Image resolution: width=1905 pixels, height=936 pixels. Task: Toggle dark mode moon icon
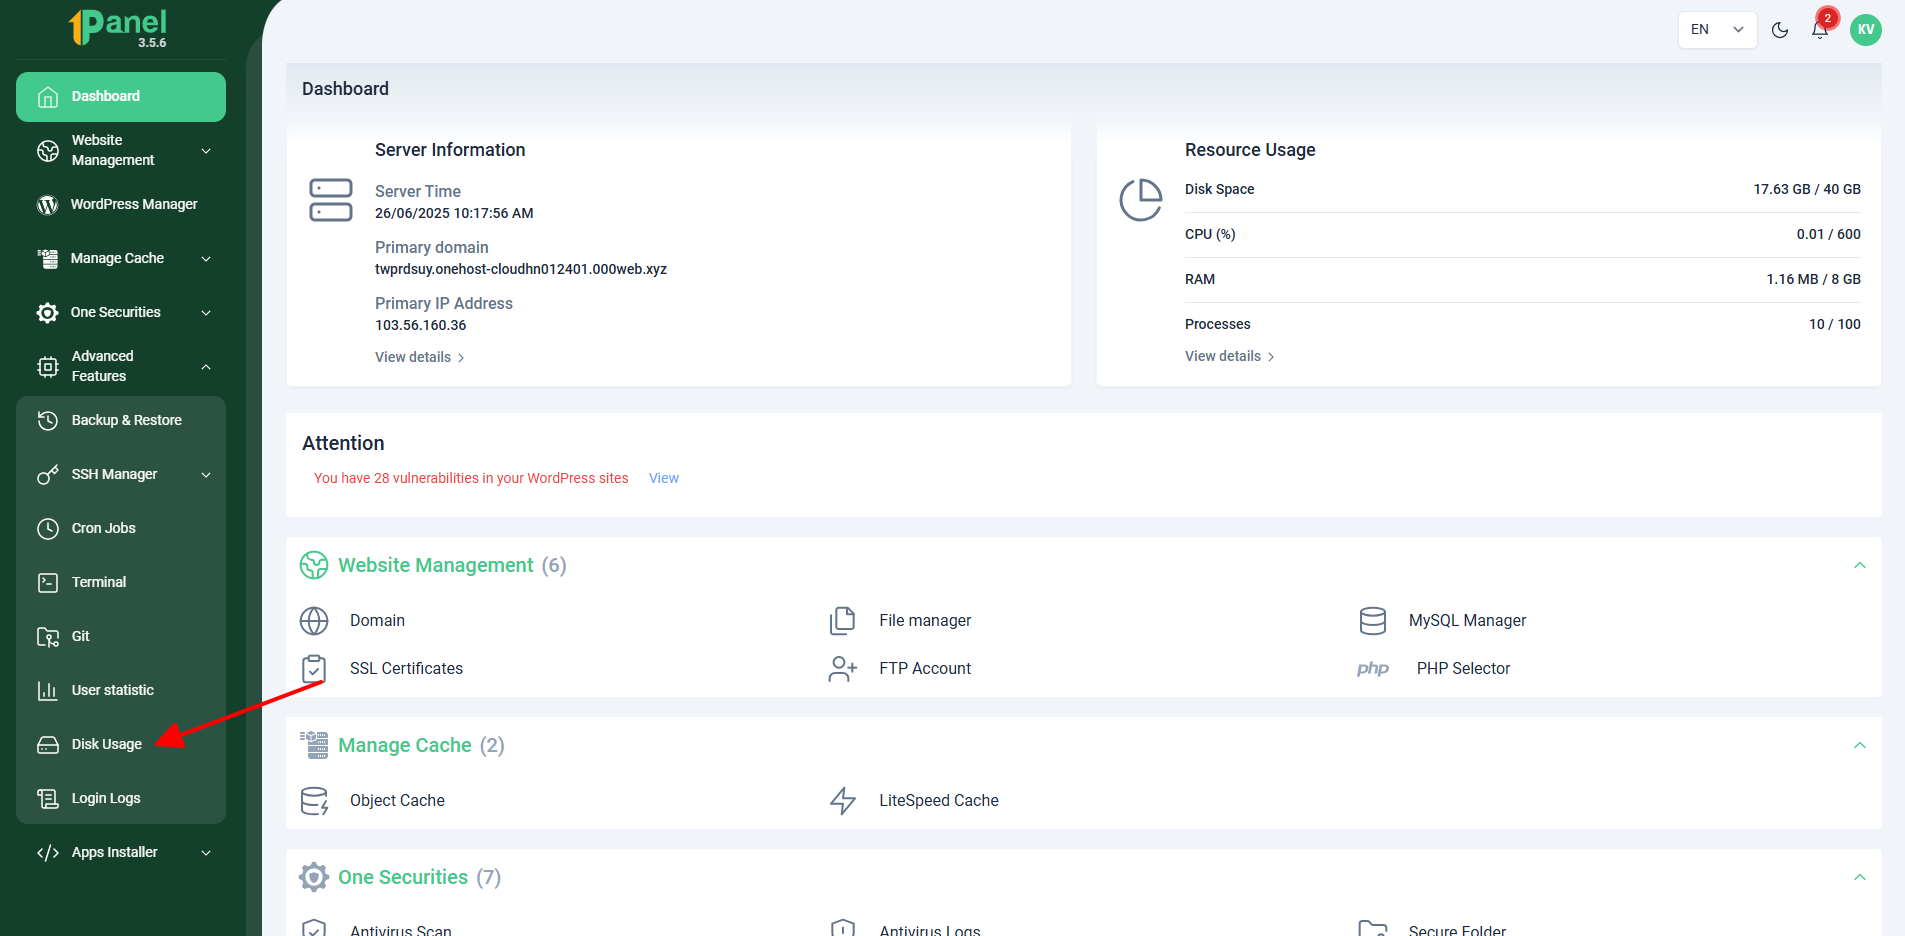pos(1780,30)
